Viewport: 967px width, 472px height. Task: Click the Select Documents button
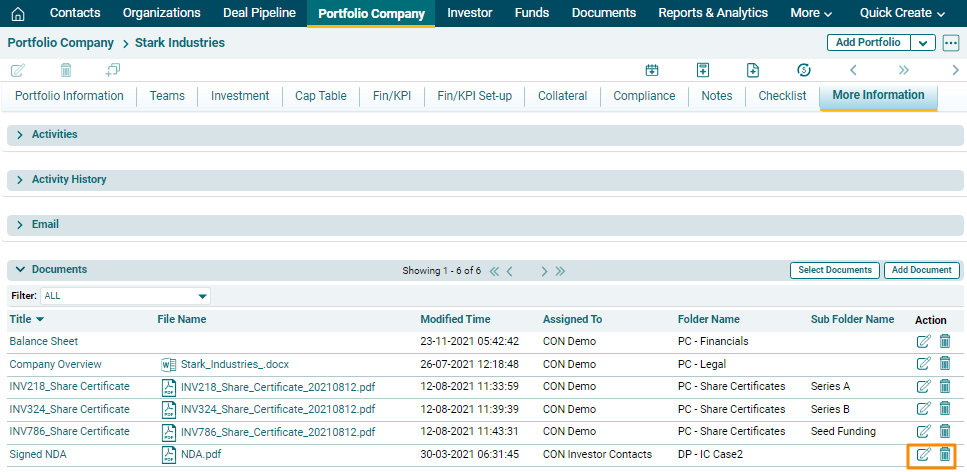834,270
